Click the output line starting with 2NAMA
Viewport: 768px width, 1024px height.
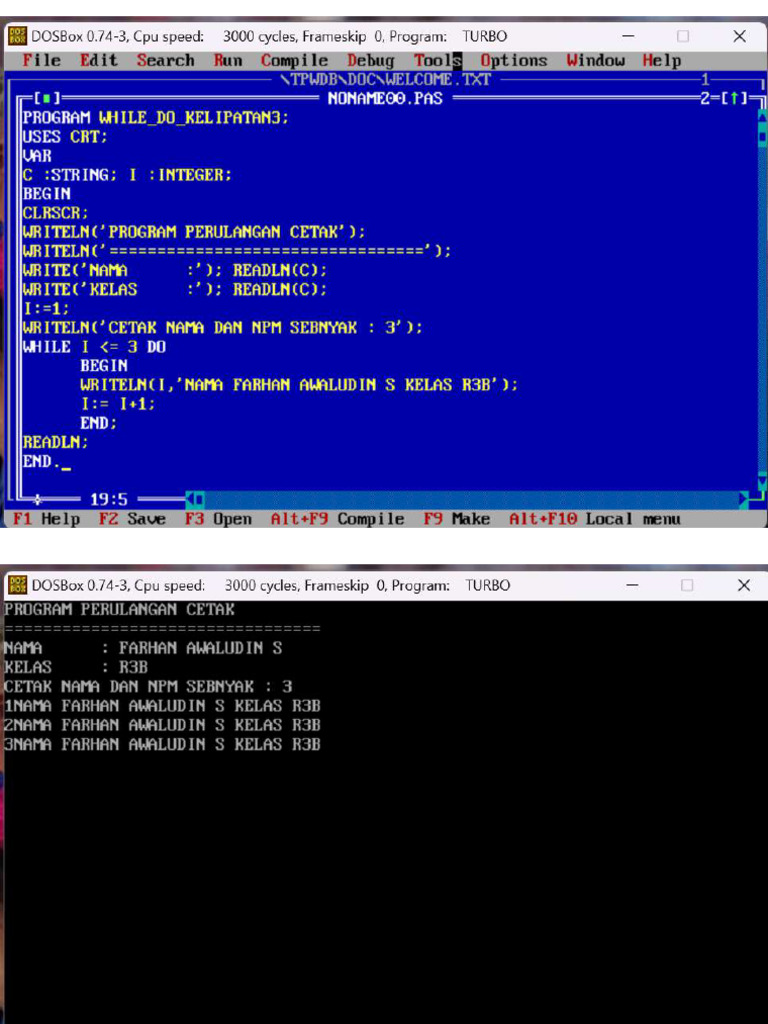pyautogui.click(x=163, y=725)
